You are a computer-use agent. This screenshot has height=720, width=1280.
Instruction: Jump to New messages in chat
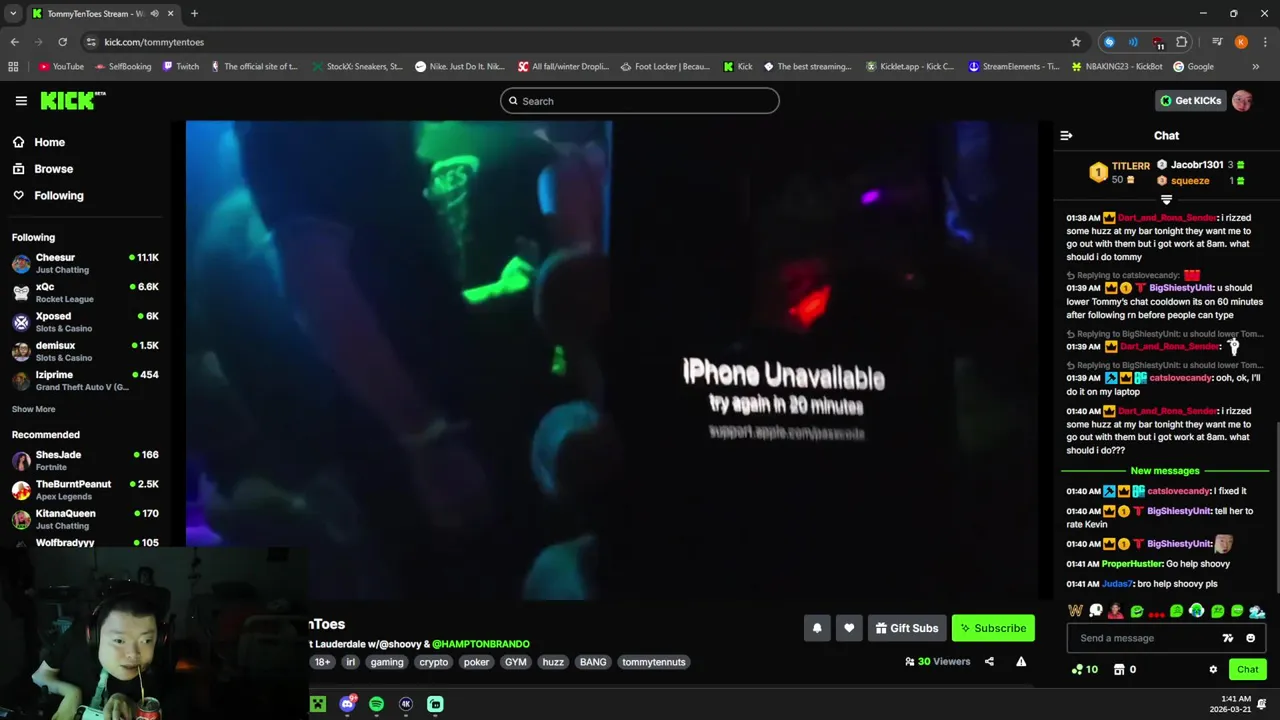(x=1165, y=471)
